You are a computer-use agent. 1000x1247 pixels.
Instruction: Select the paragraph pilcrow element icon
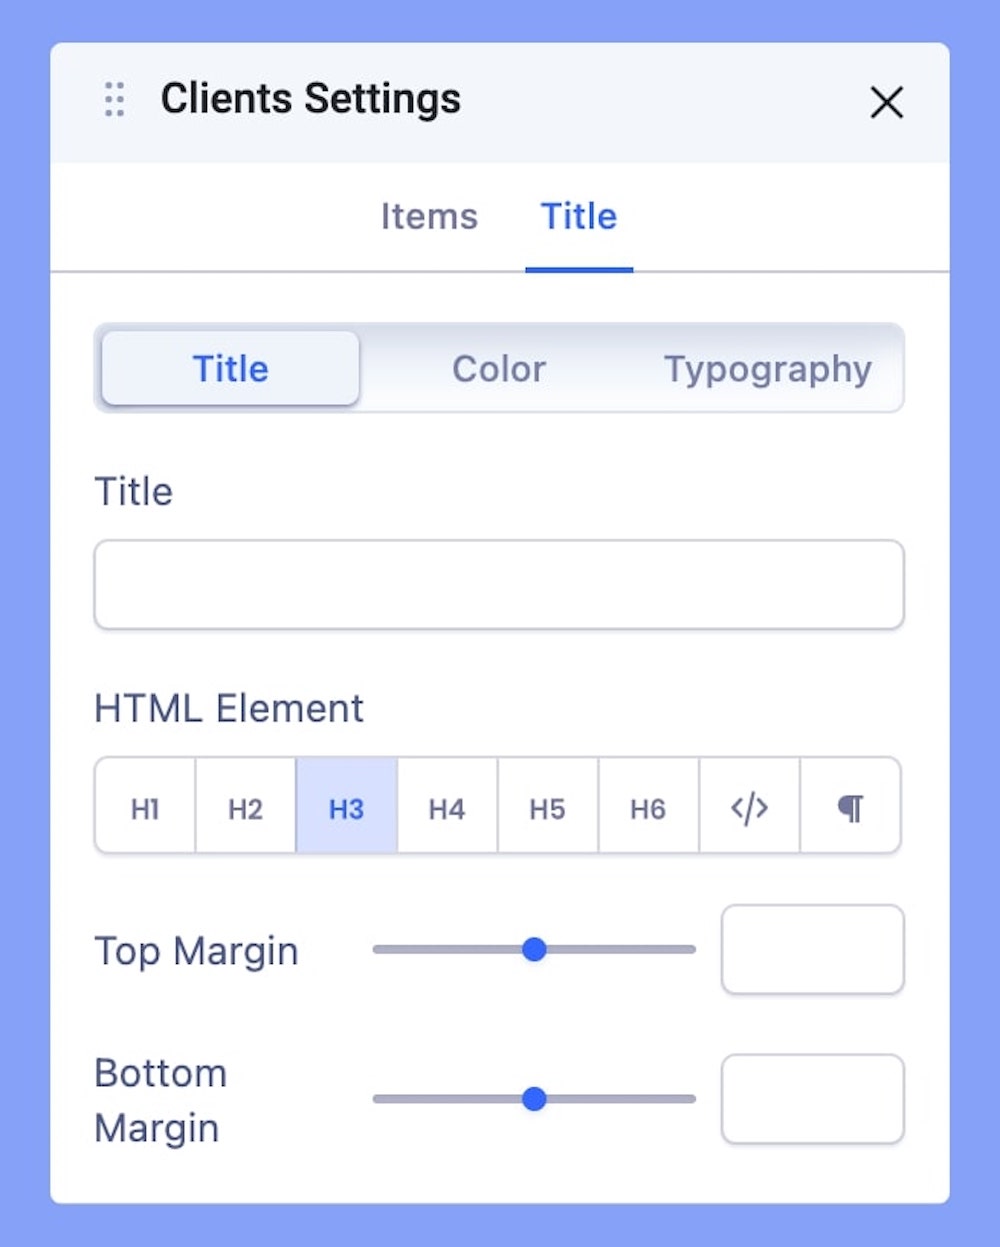coord(850,807)
